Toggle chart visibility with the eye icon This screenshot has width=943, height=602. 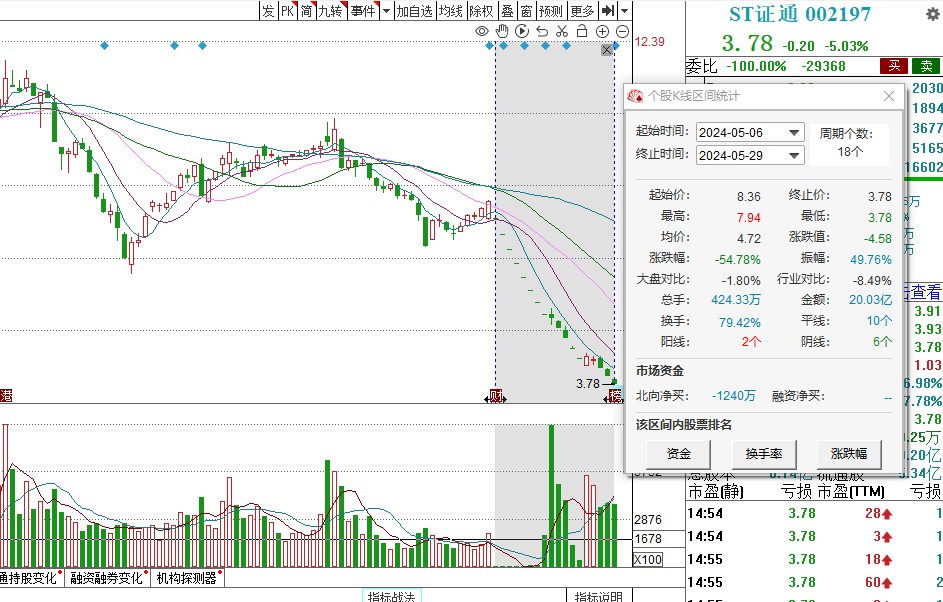pos(482,31)
